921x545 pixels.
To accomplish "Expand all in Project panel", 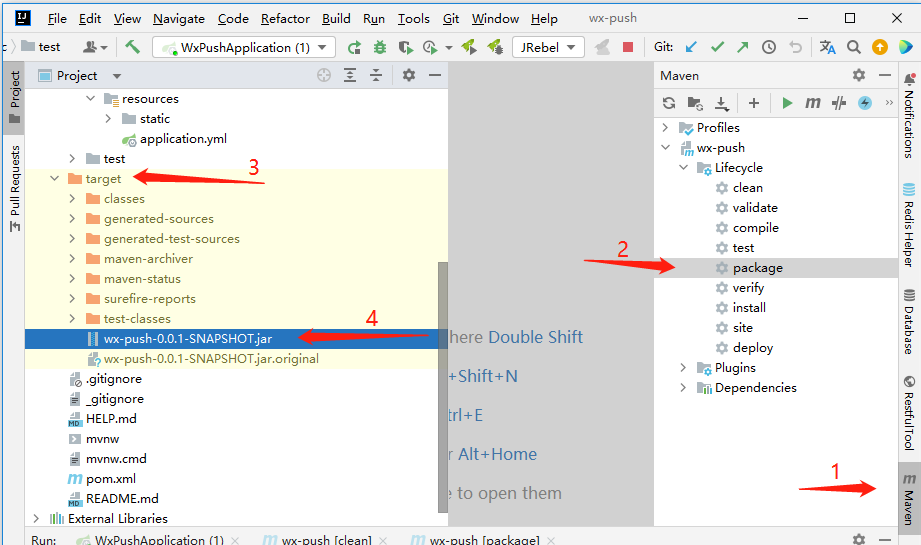I will coord(350,75).
